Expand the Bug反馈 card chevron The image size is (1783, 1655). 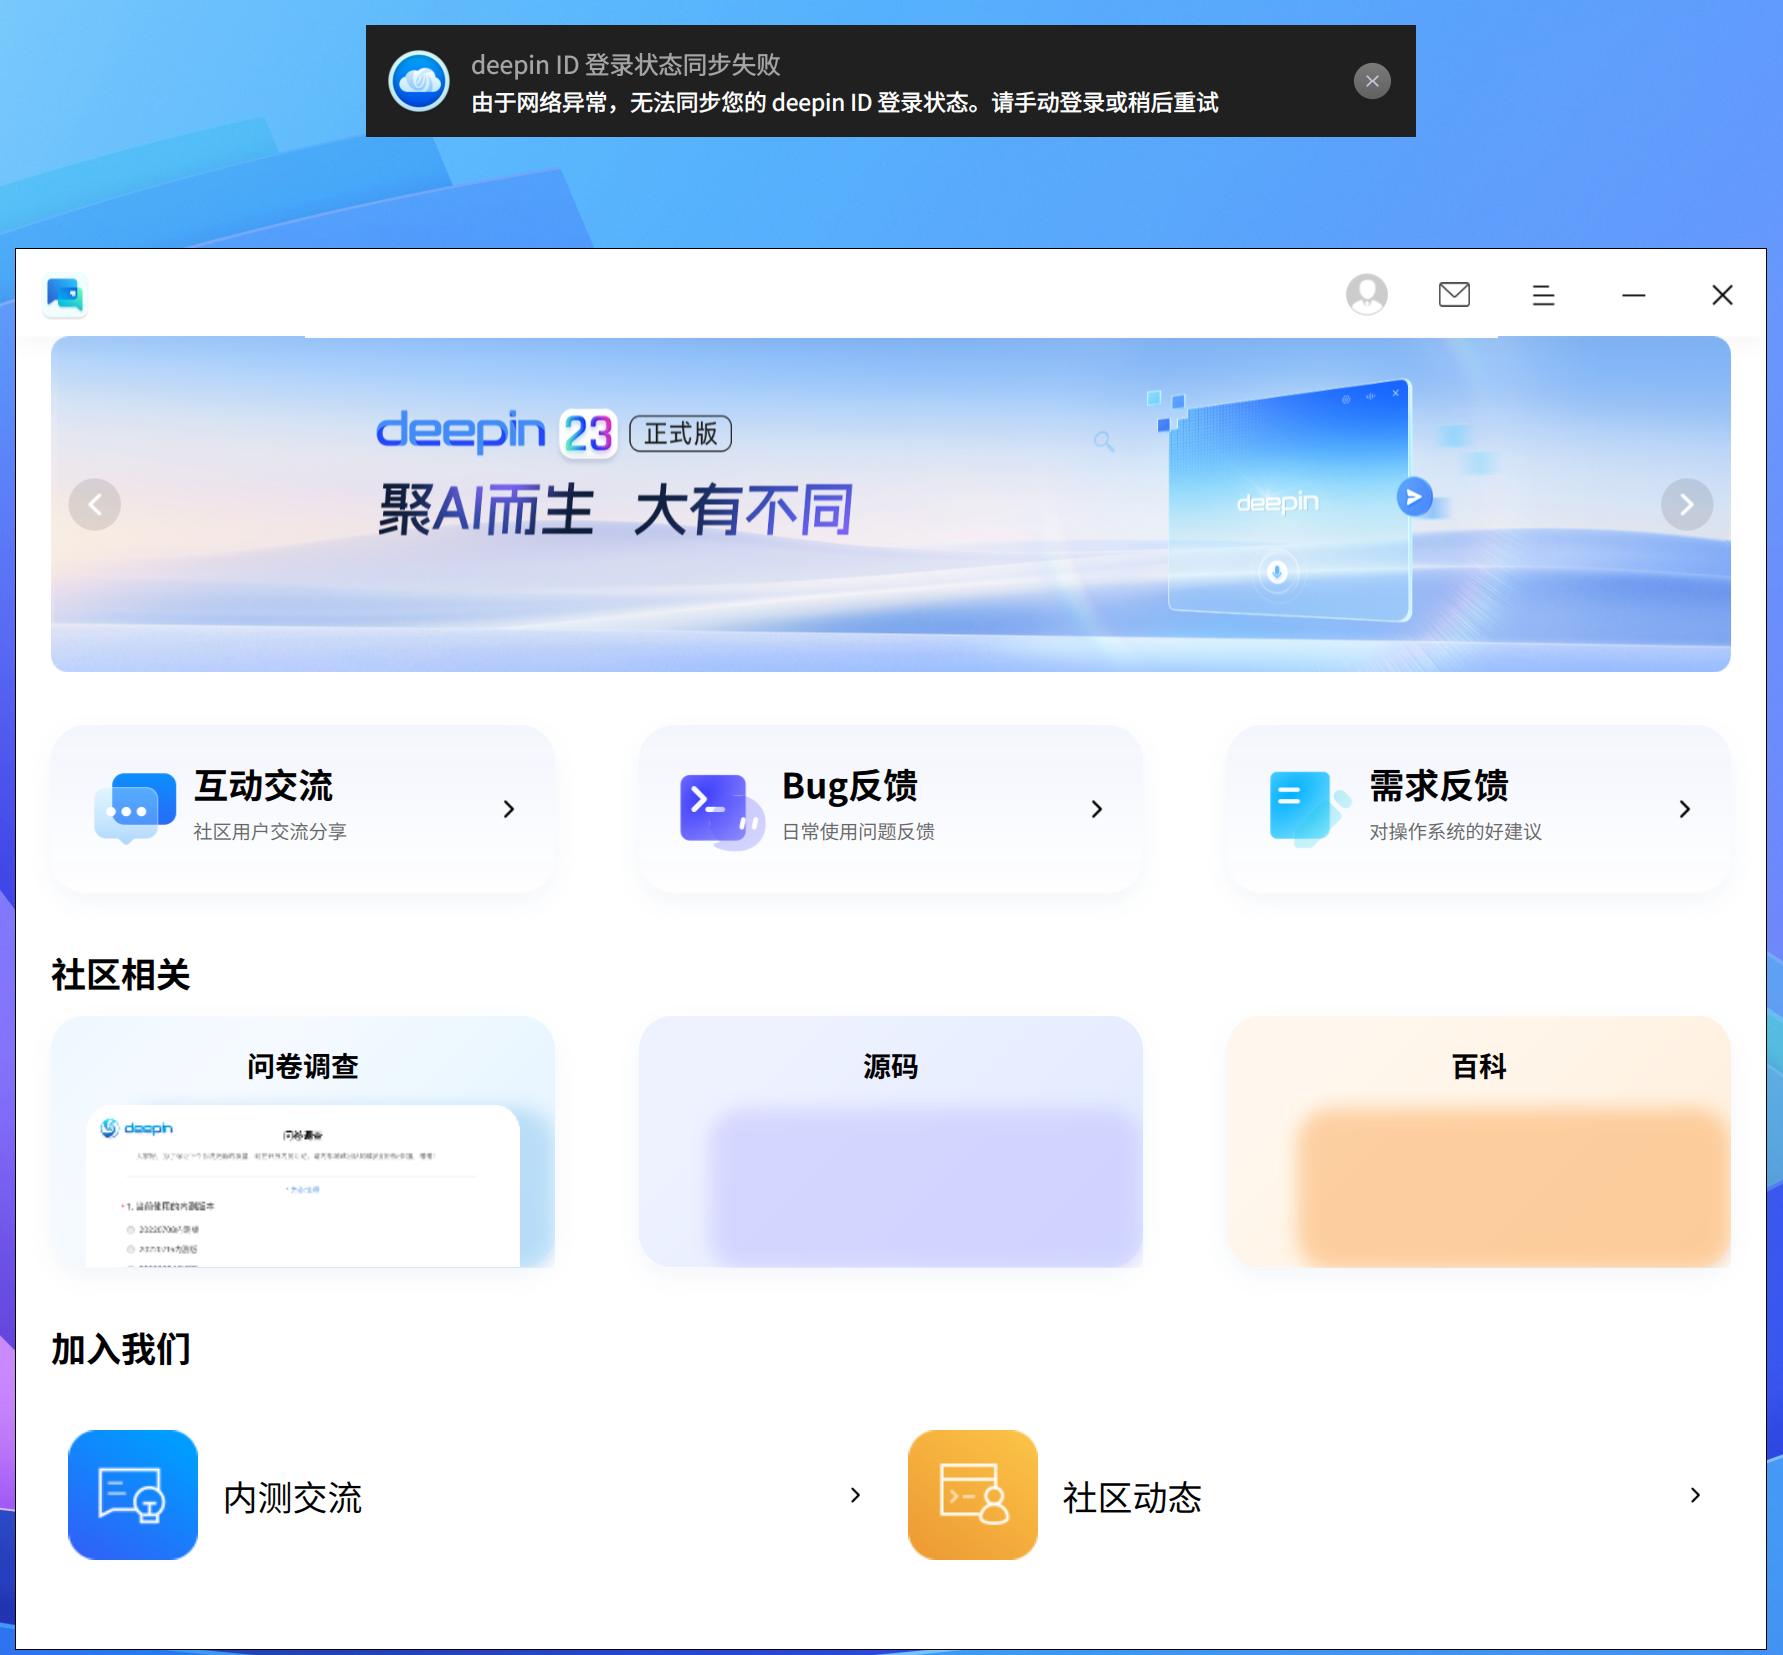click(x=1097, y=809)
